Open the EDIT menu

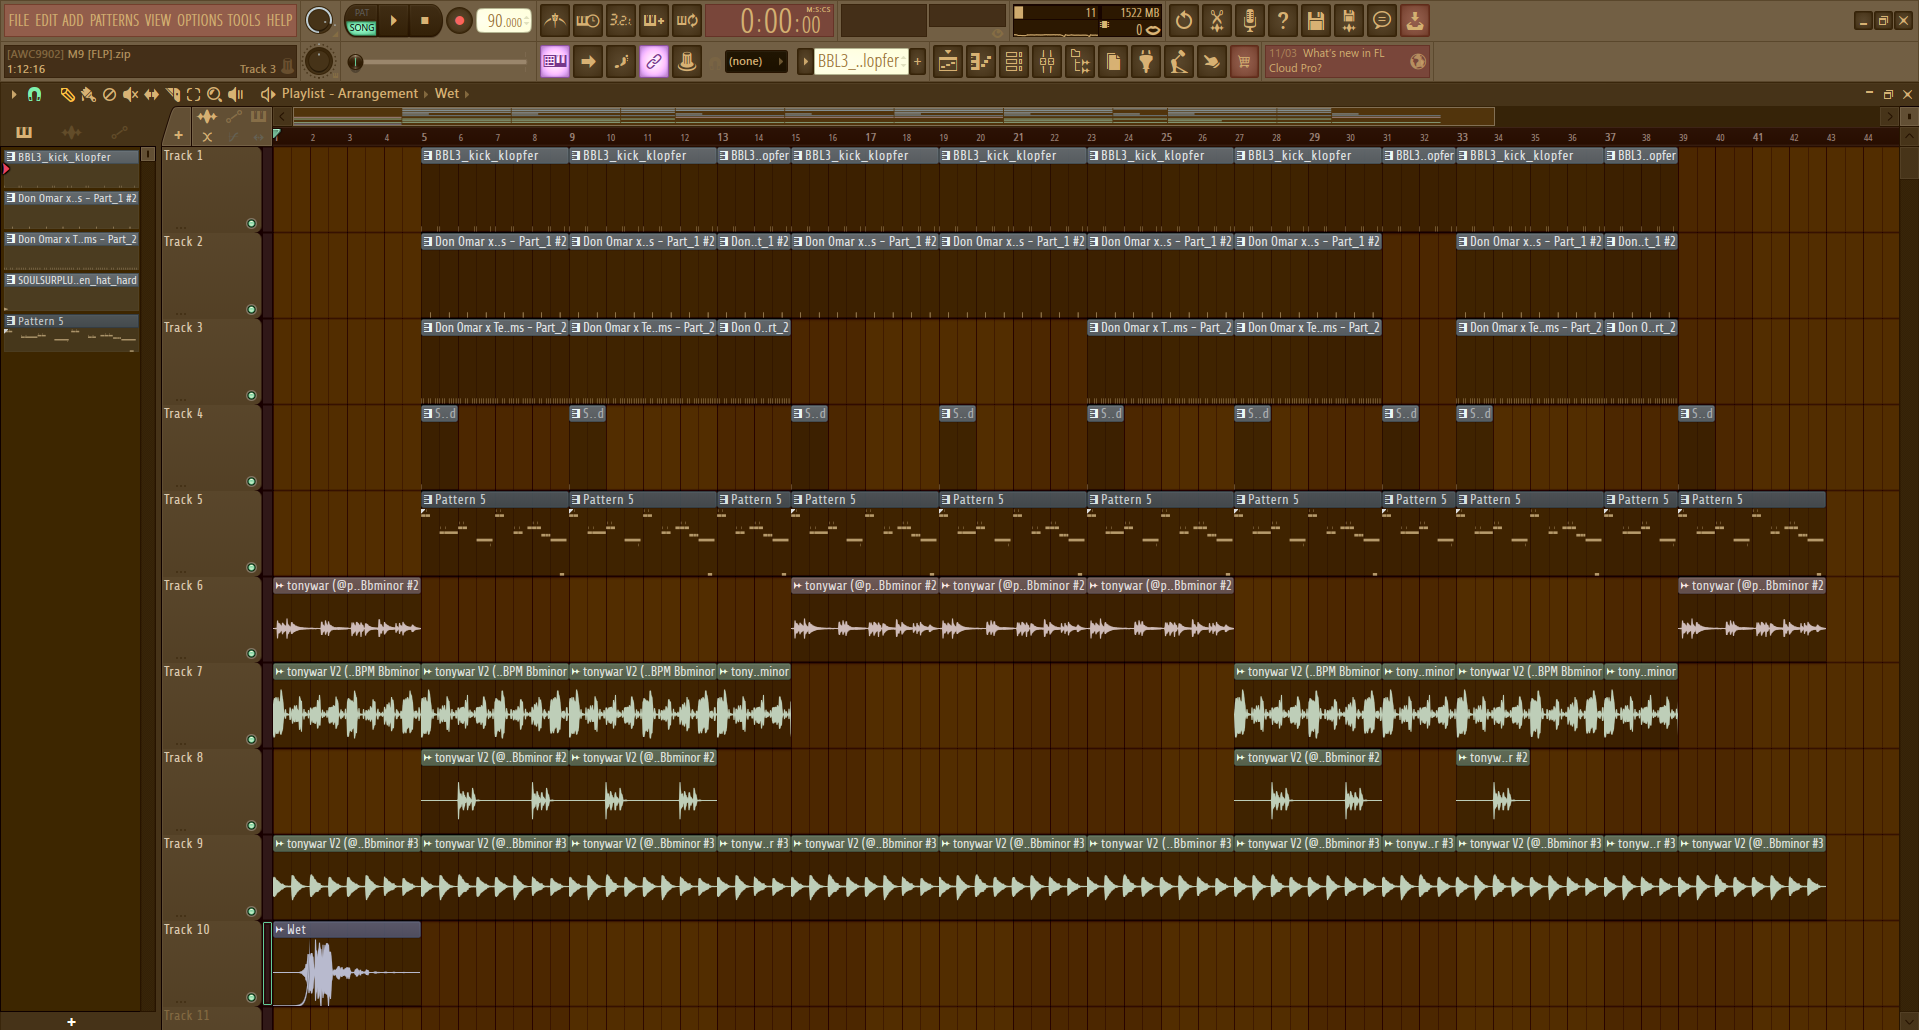[46, 20]
